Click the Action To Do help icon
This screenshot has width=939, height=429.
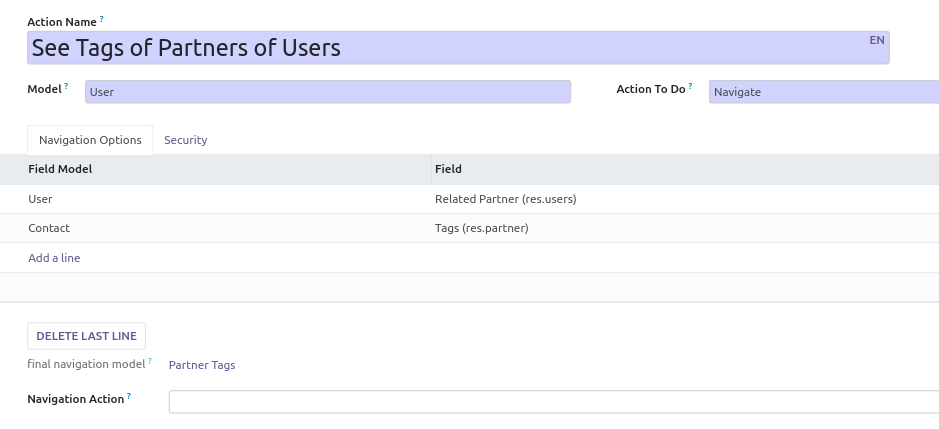[691, 87]
